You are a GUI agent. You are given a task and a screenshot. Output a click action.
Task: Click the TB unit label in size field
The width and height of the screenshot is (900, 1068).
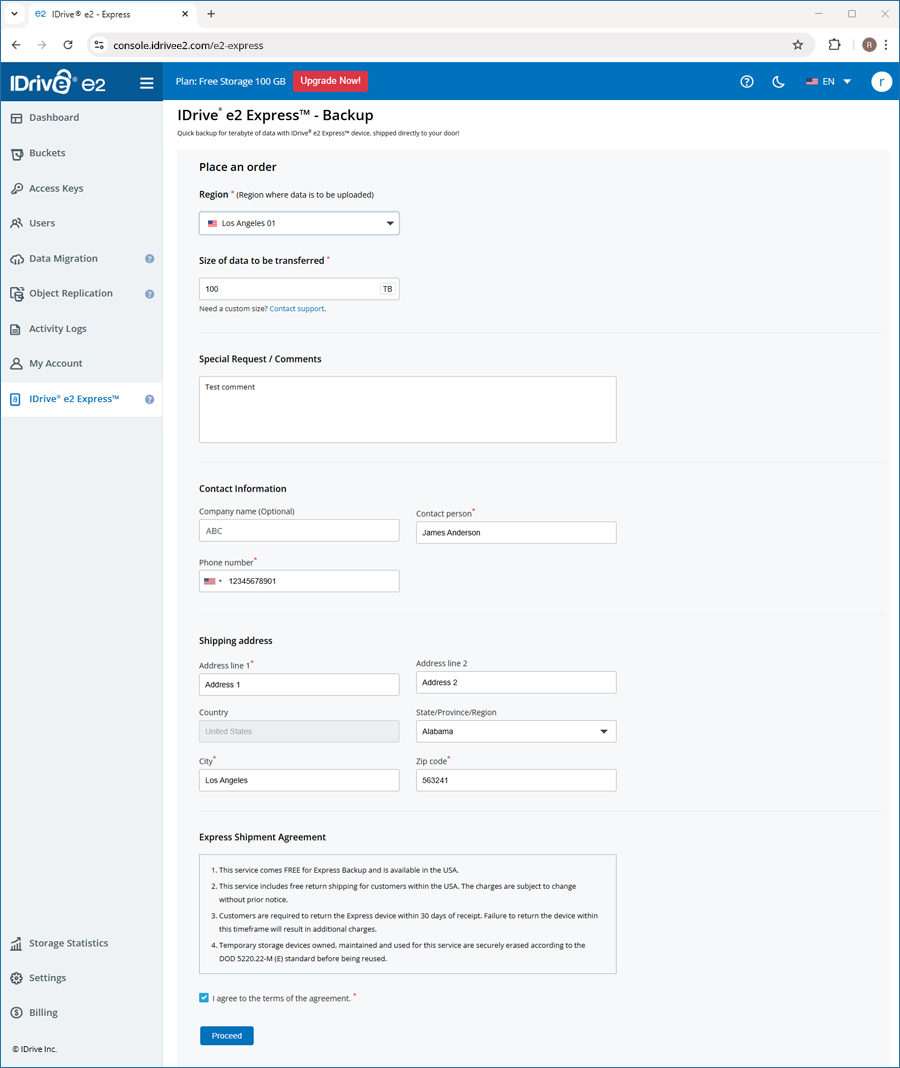click(x=387, y=289)
